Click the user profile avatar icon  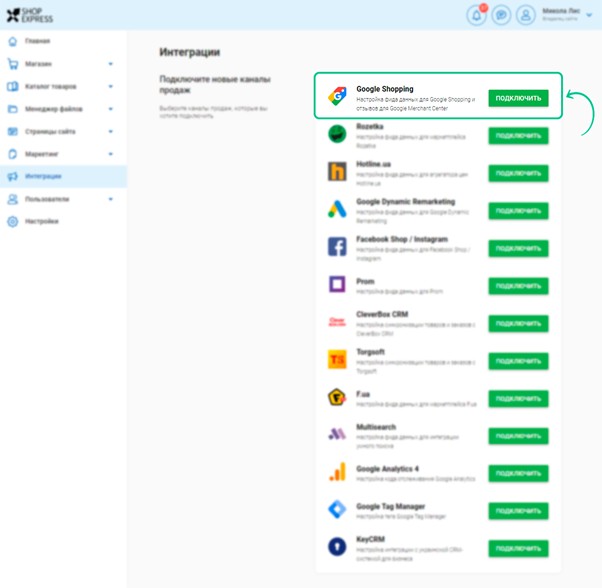pos(526,15)
